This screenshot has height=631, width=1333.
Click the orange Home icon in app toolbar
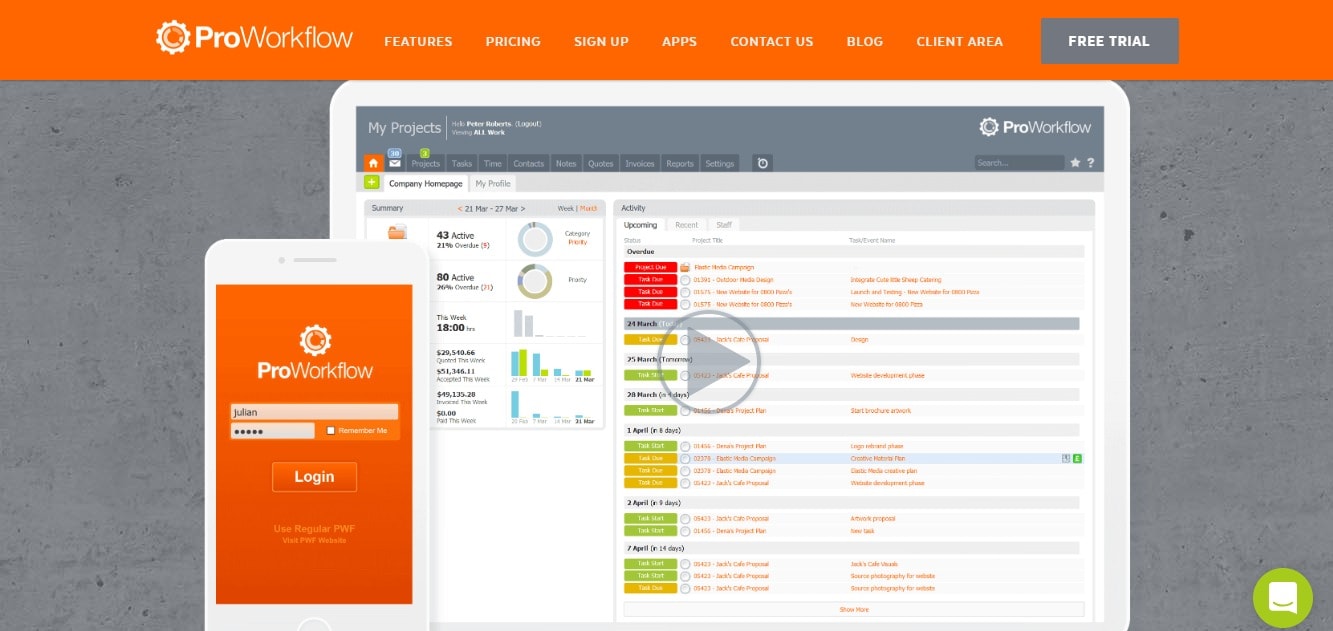coord(373,163)
